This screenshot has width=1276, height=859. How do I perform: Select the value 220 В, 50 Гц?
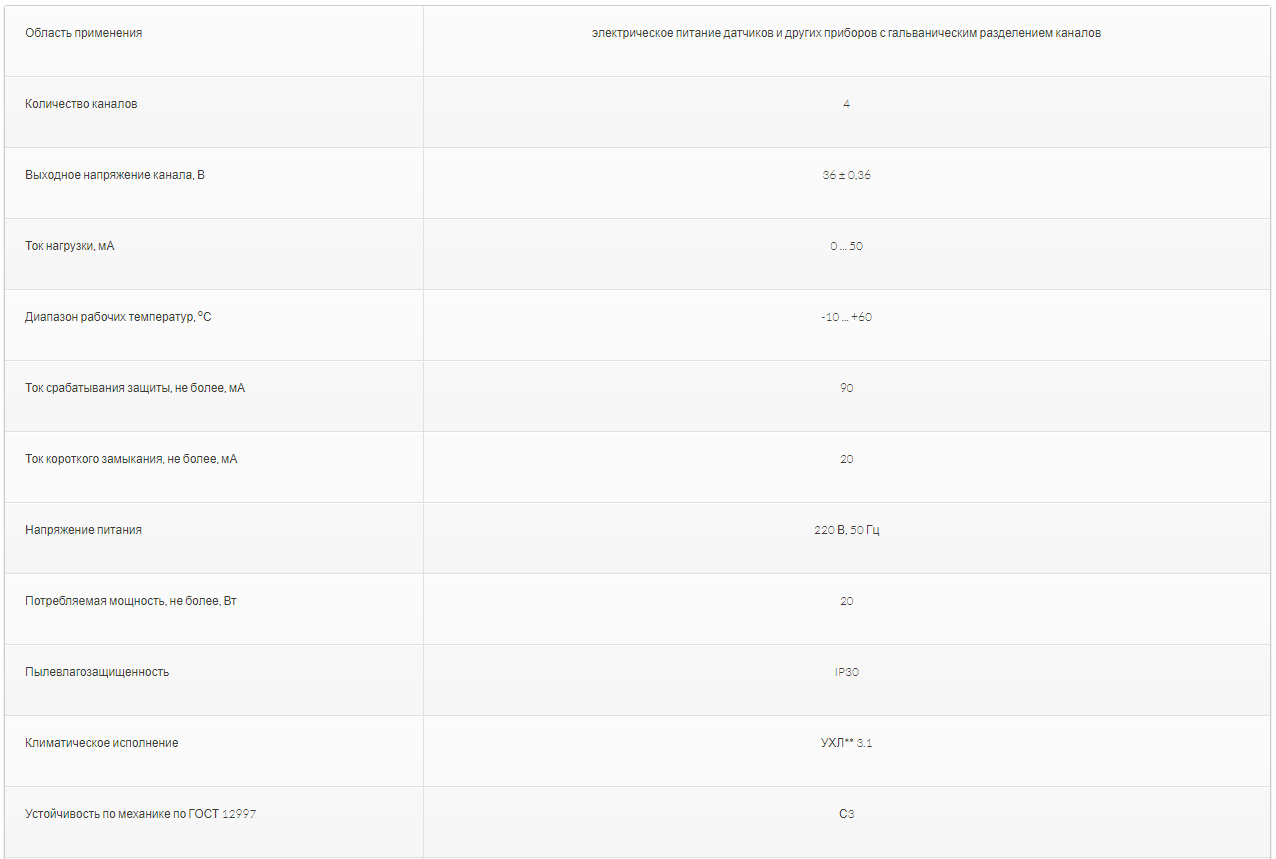tap(846, 530)
